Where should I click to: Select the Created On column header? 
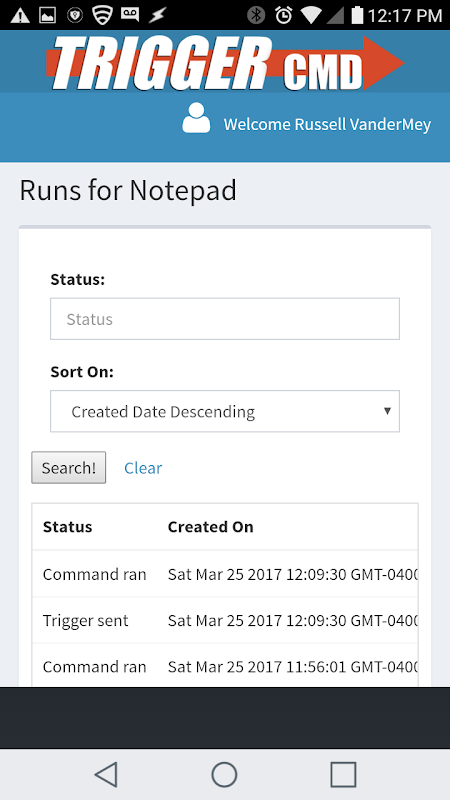tap(211, 527)
